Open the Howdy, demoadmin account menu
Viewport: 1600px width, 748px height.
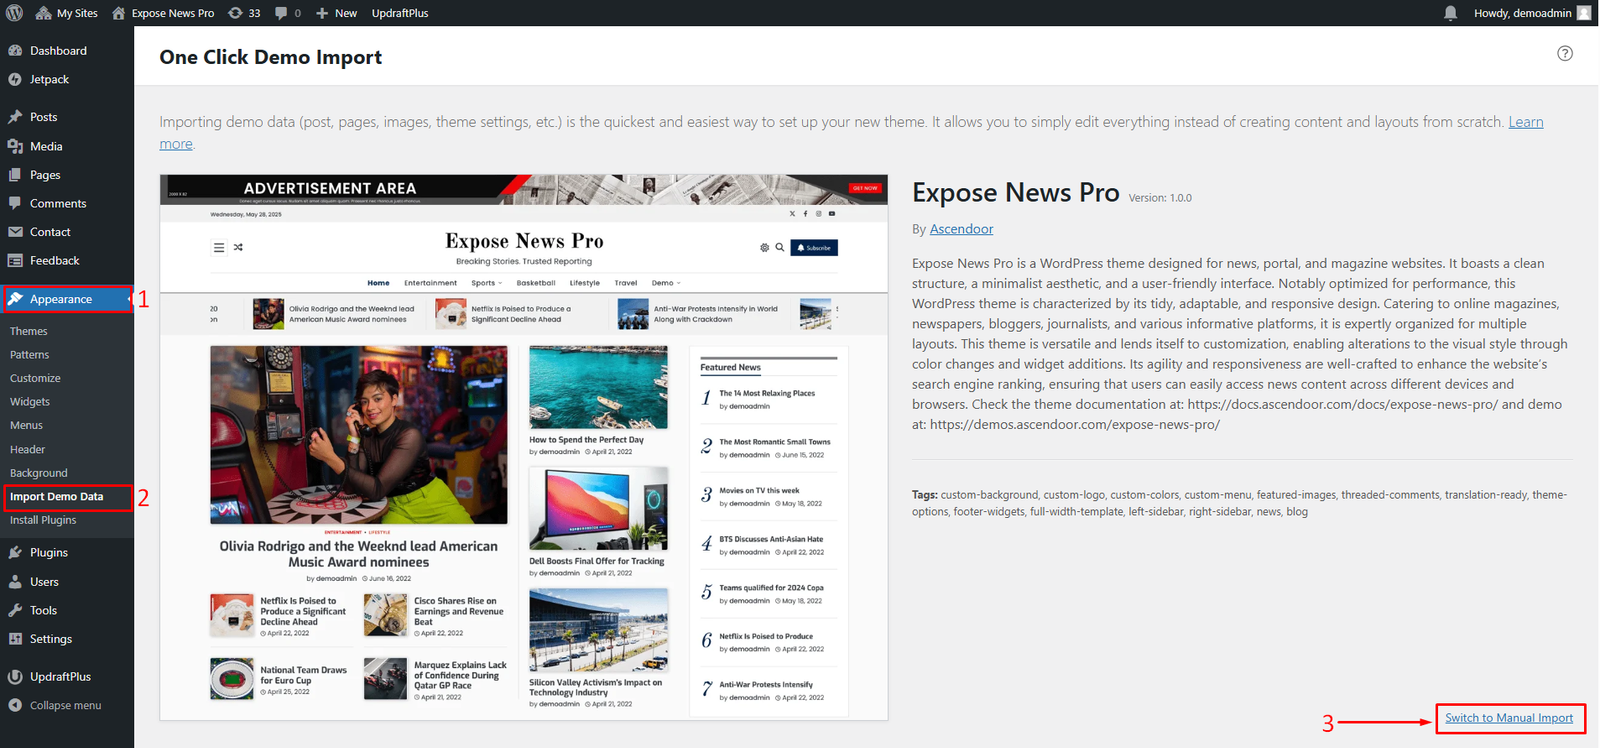(x=1532, y=13)
